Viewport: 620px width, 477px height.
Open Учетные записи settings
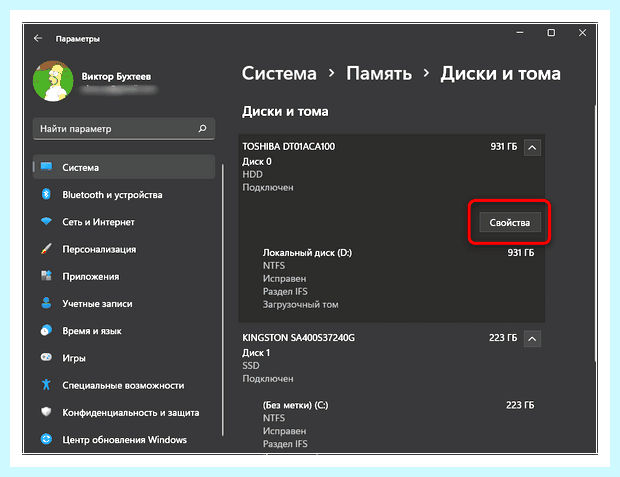[124, 303]
